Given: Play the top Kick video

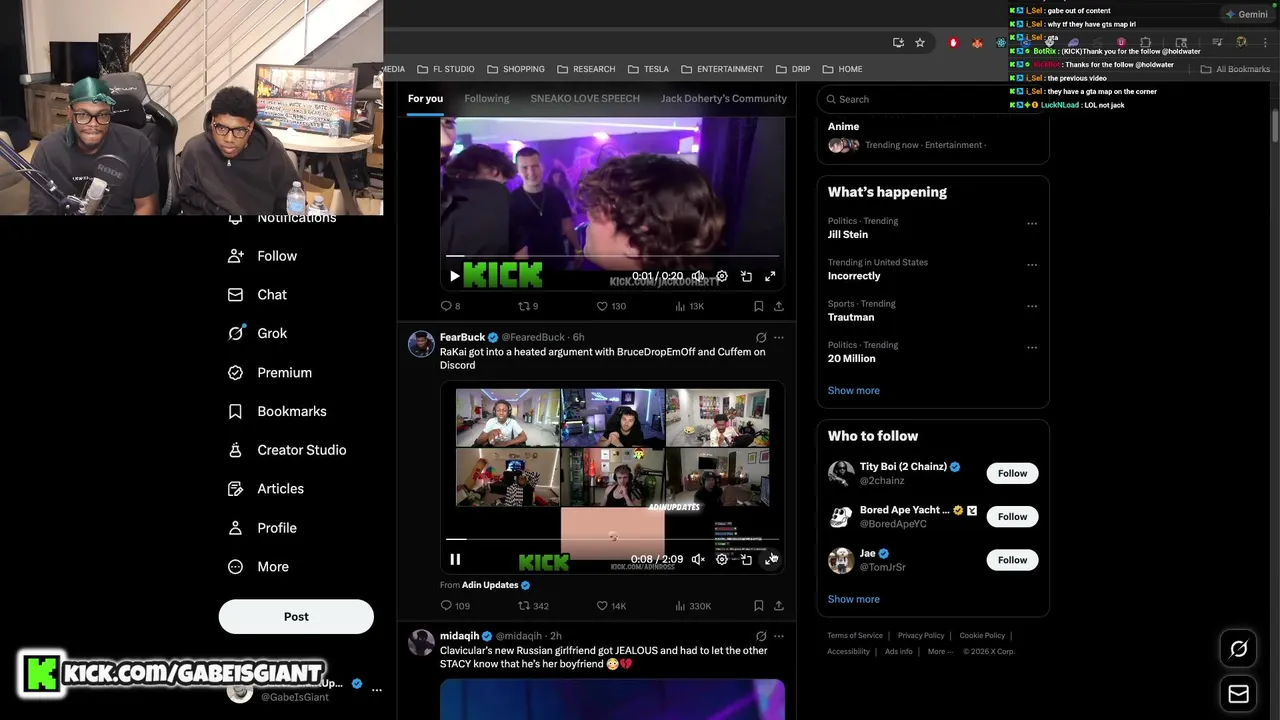Looking at the screenshot, I should (x=454, y=276).
